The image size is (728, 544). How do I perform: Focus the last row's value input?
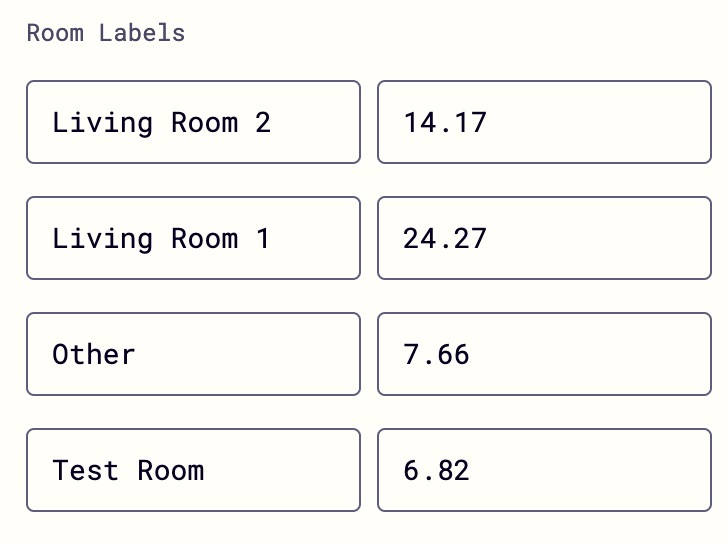click(544, 470)
